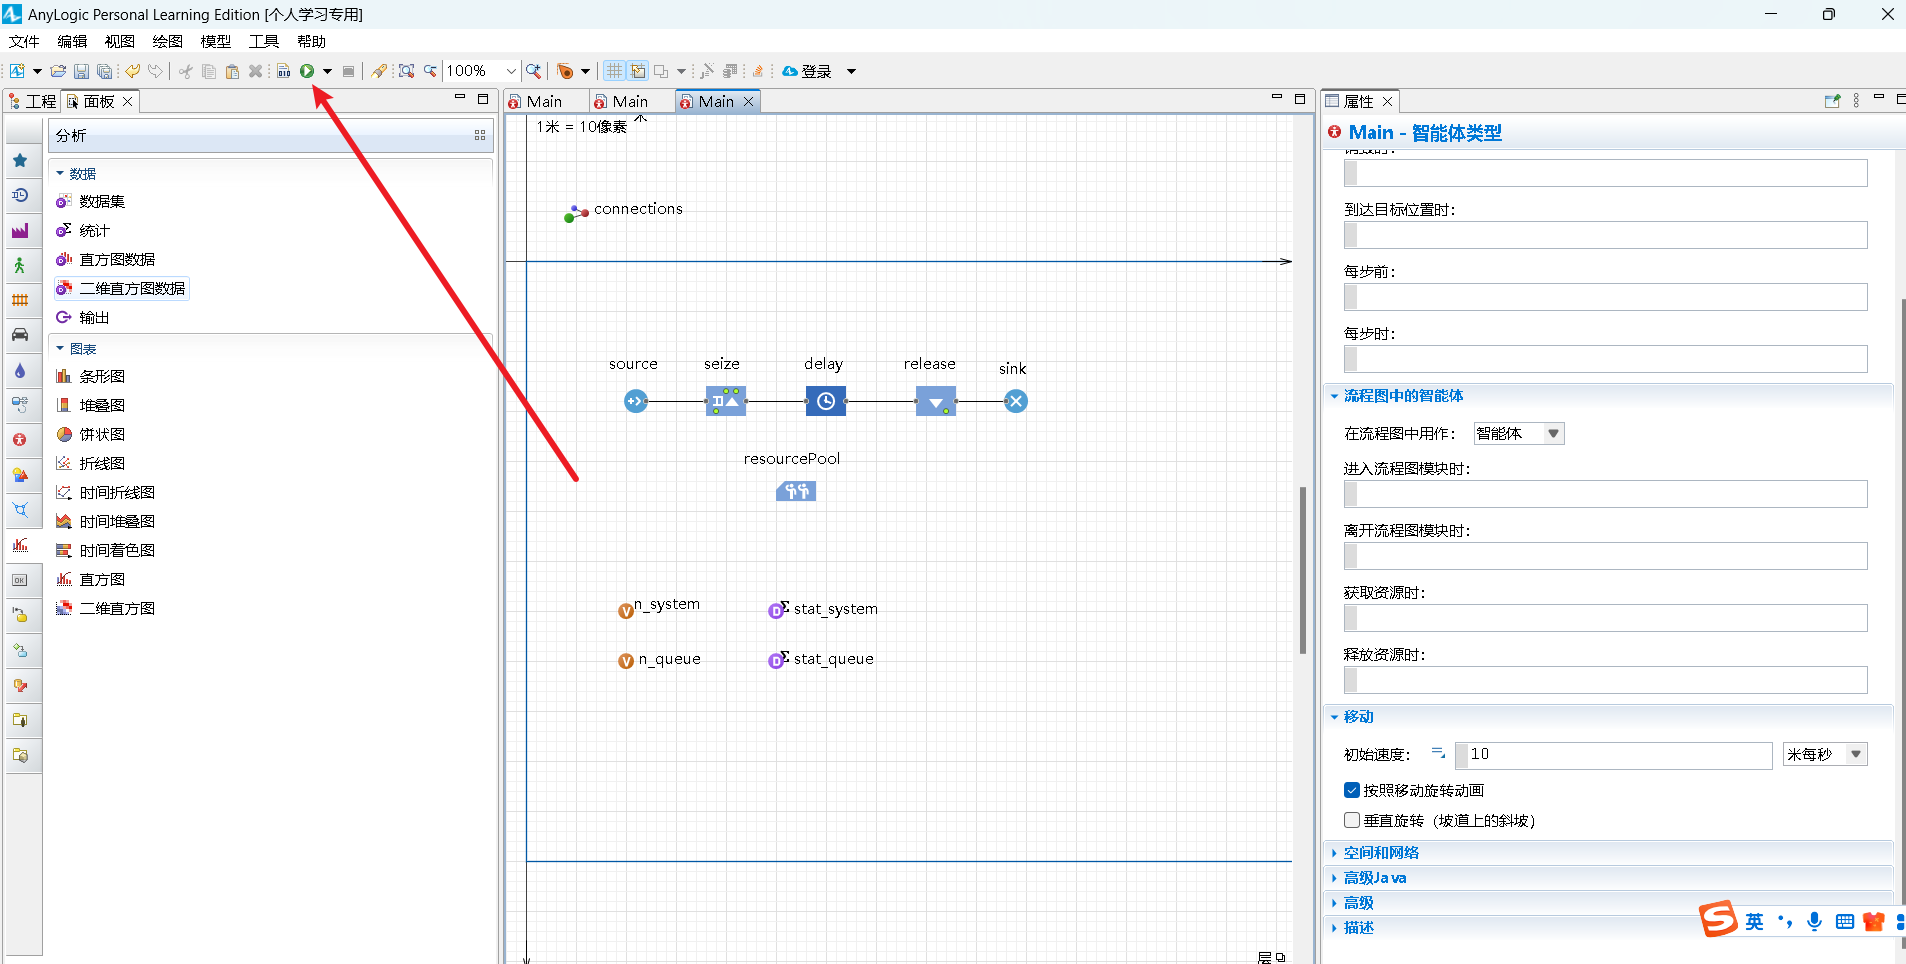Select the source block on canvas
This screenshot has height=964, width=1906.
tap(636, 401)
